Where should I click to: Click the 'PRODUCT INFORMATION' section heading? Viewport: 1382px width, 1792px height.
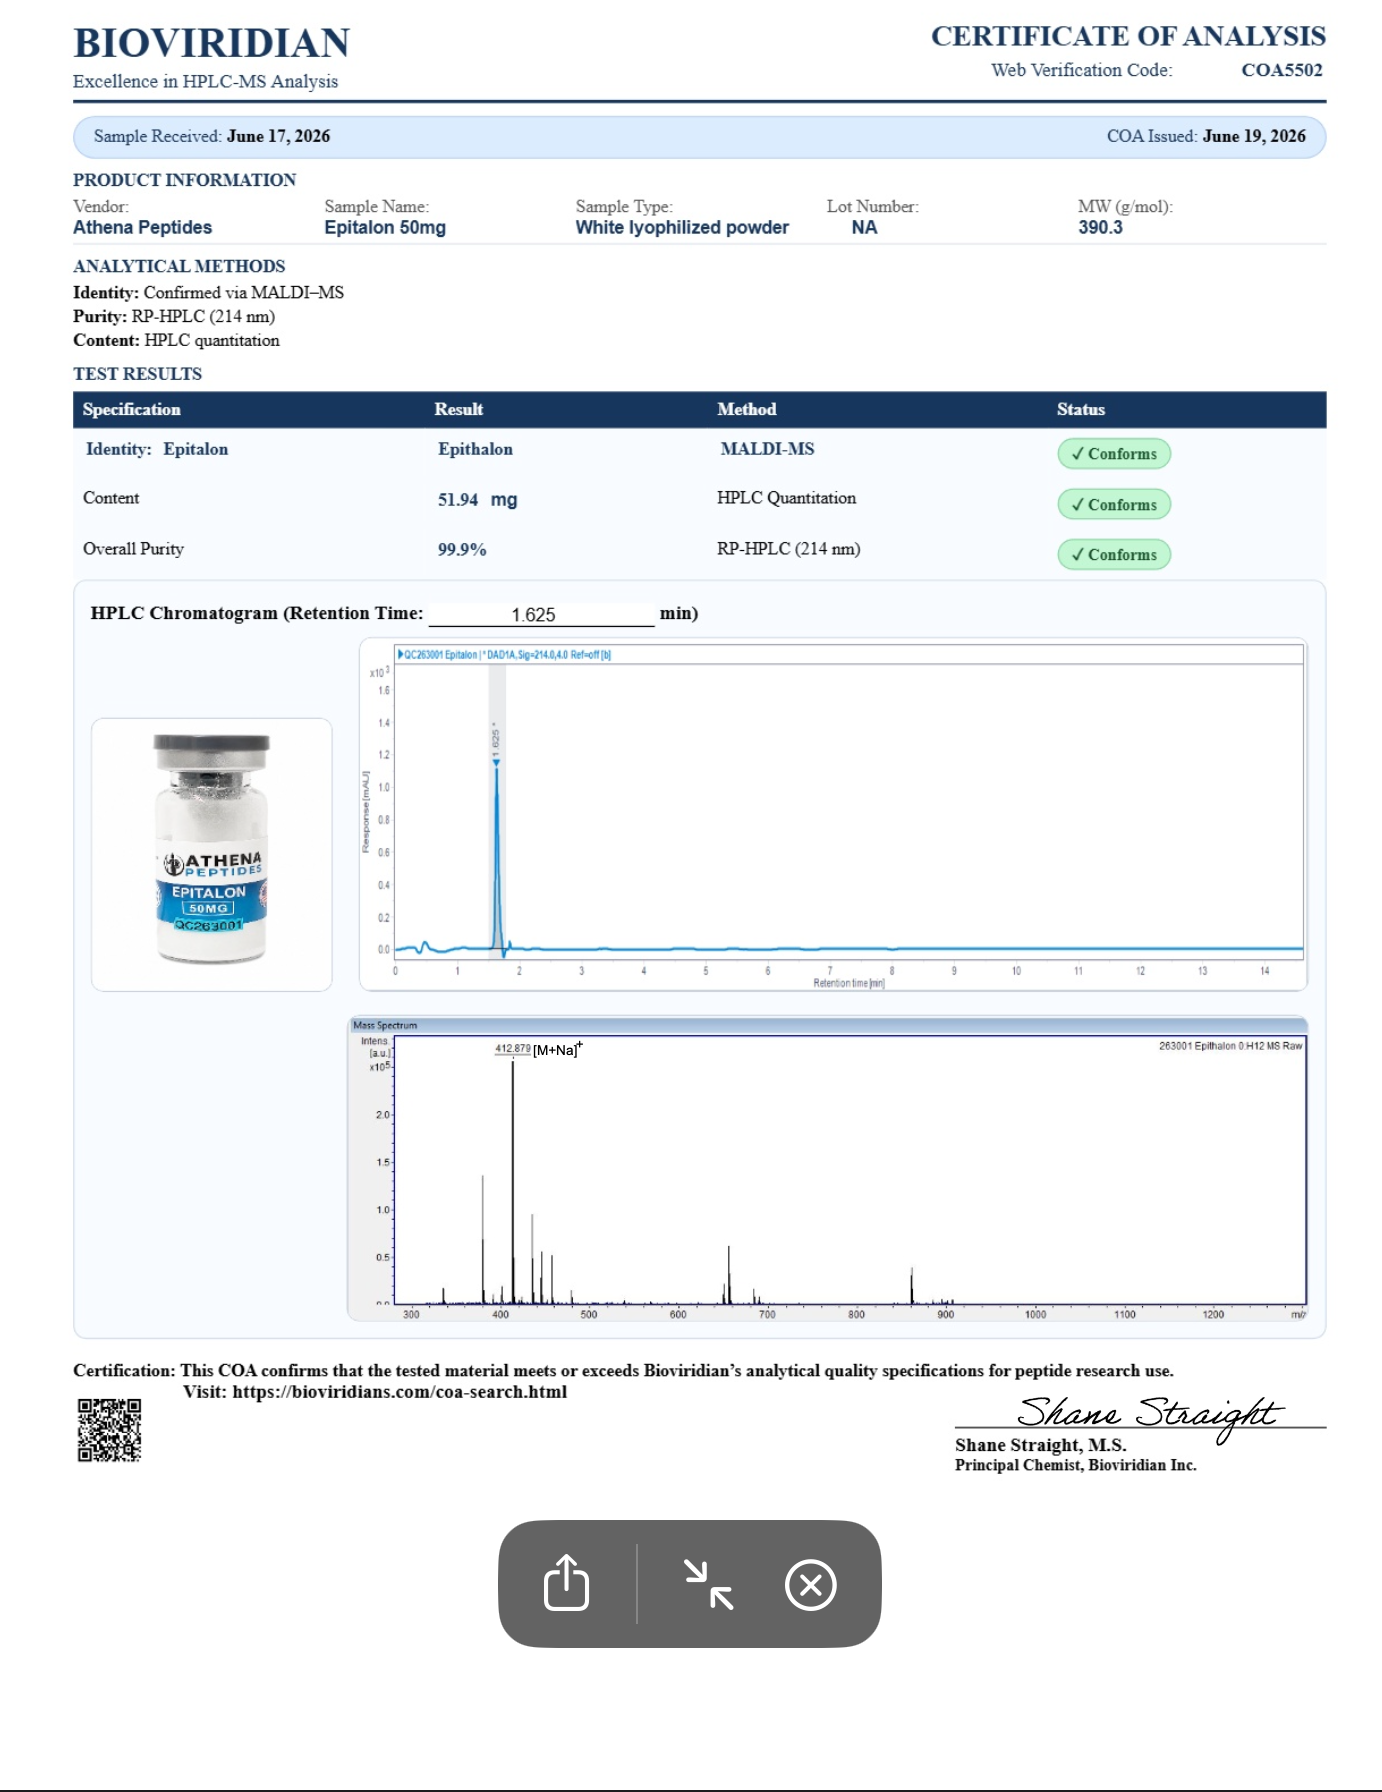pyautogui.click(x=184, y=180)
